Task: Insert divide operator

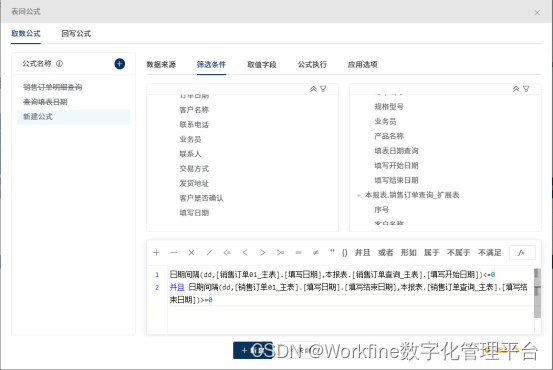Action: point(209,253)
